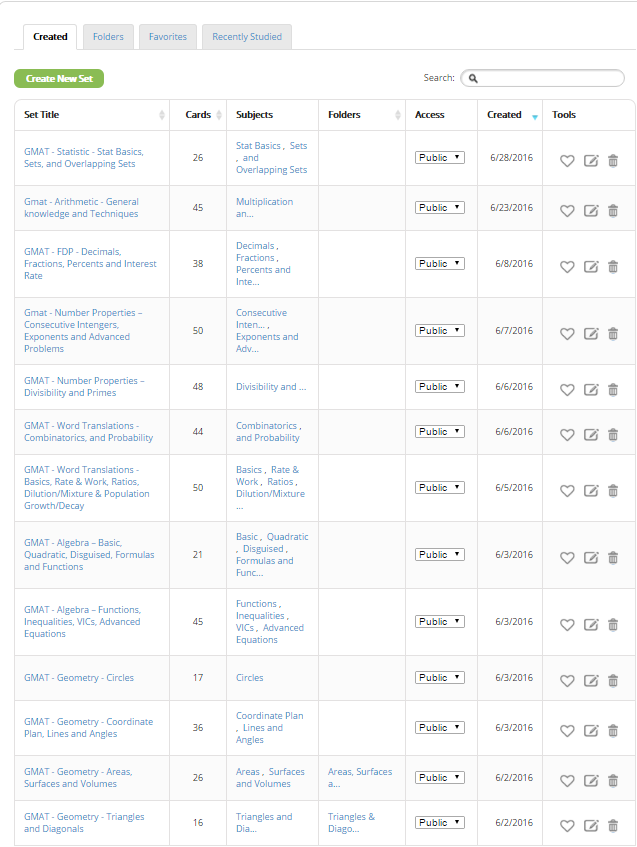Open the Recently Studied tab
The height and width of the screenshot is (847, 637).
(x=247, y=37)
